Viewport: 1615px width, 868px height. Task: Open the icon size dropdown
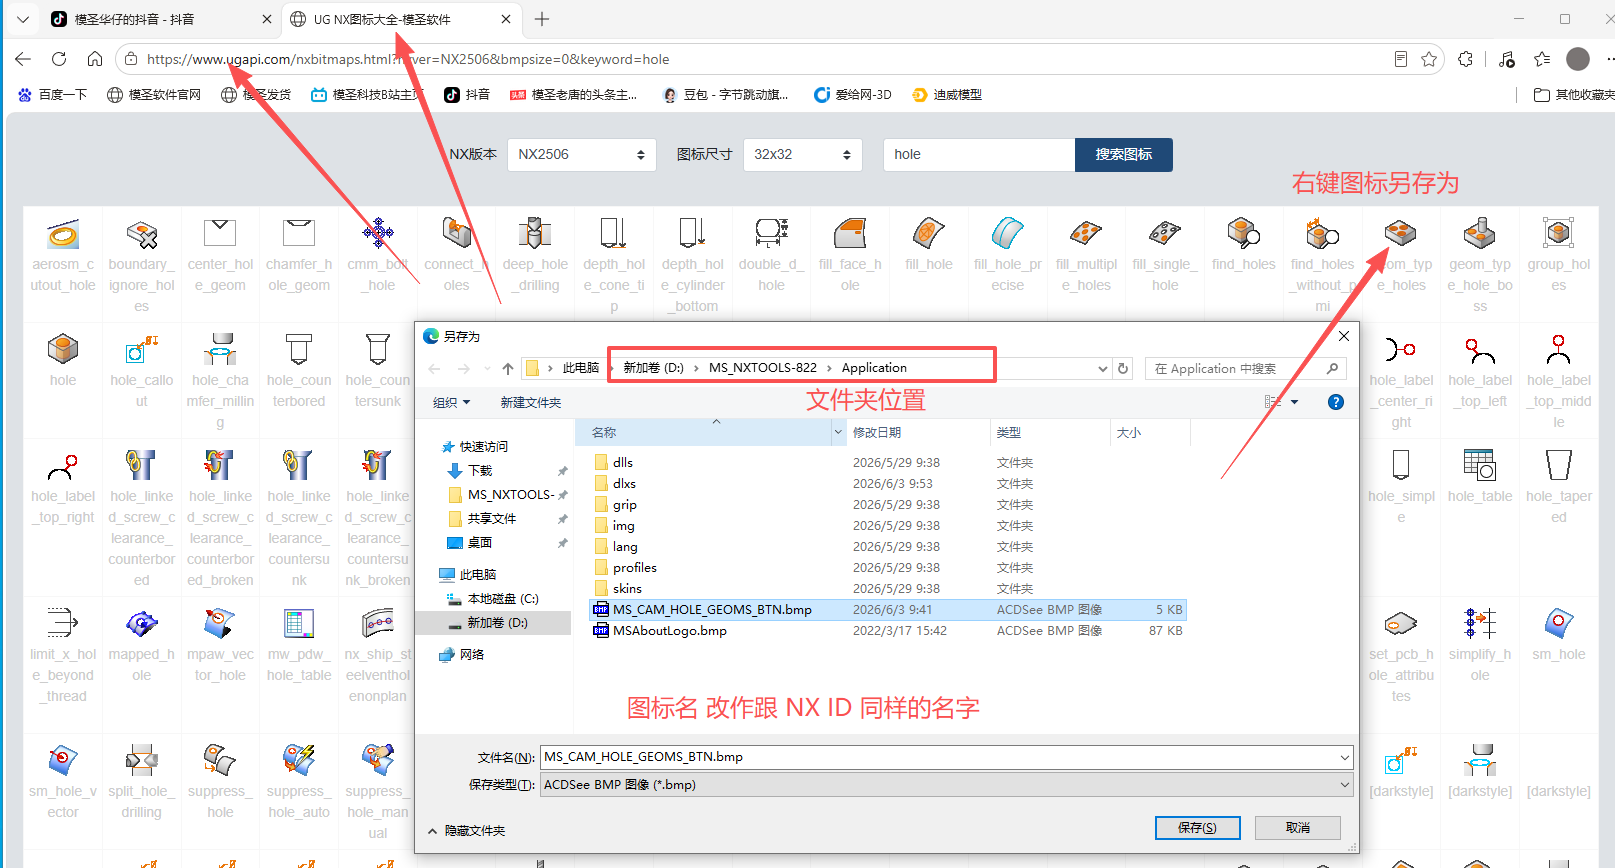click(803, 155)
